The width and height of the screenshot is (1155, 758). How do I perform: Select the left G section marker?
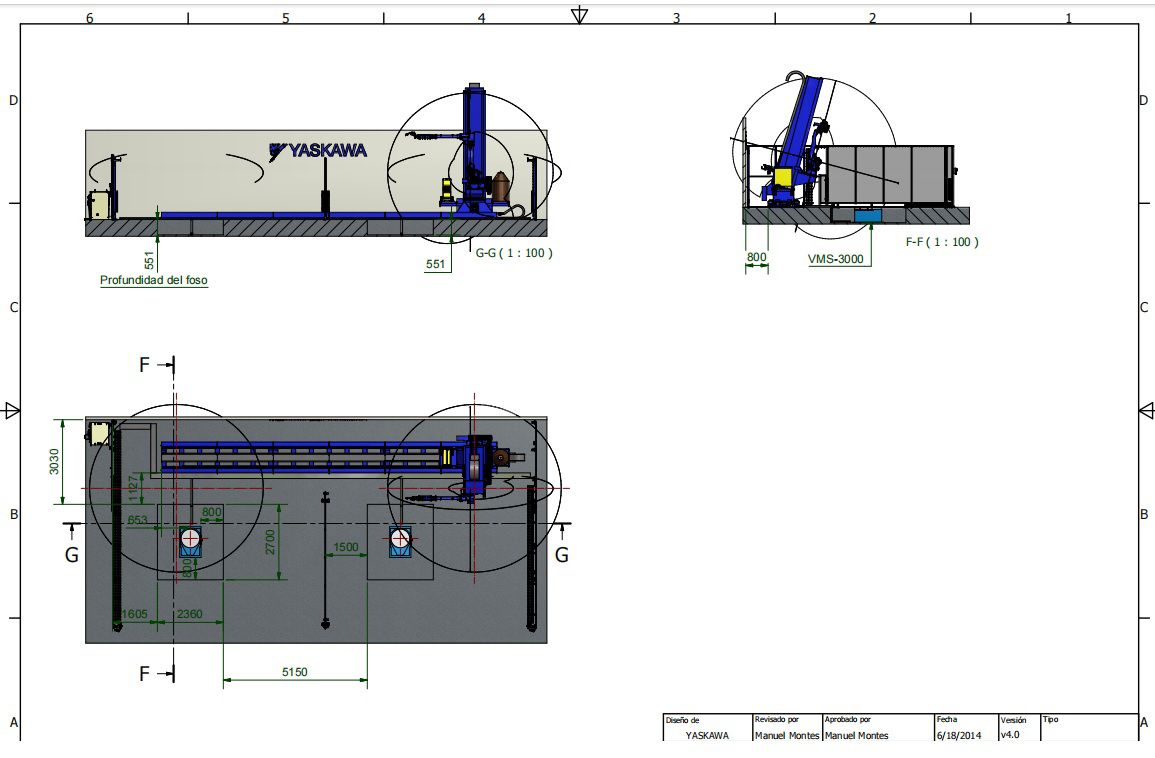tap(71, 555)
